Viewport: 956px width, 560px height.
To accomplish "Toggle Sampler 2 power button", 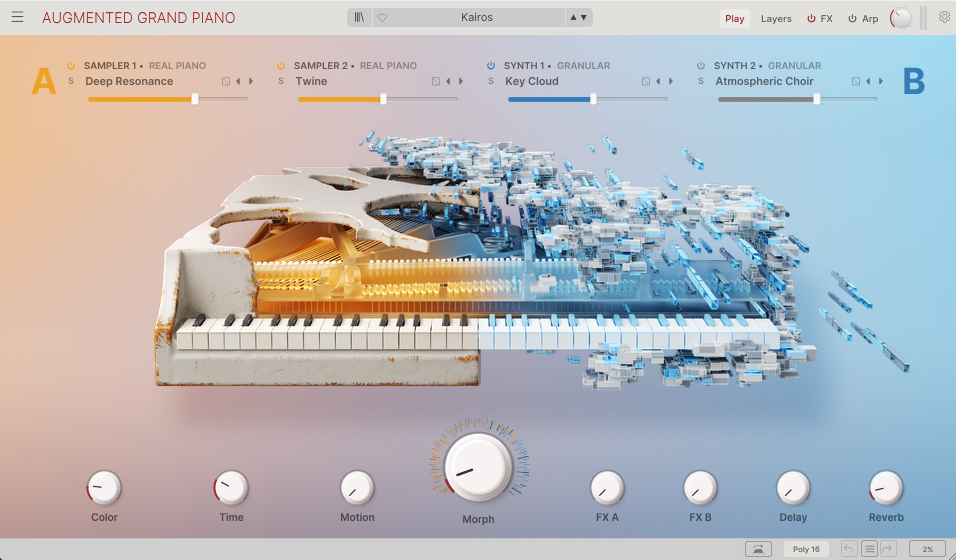I will 281,65.
